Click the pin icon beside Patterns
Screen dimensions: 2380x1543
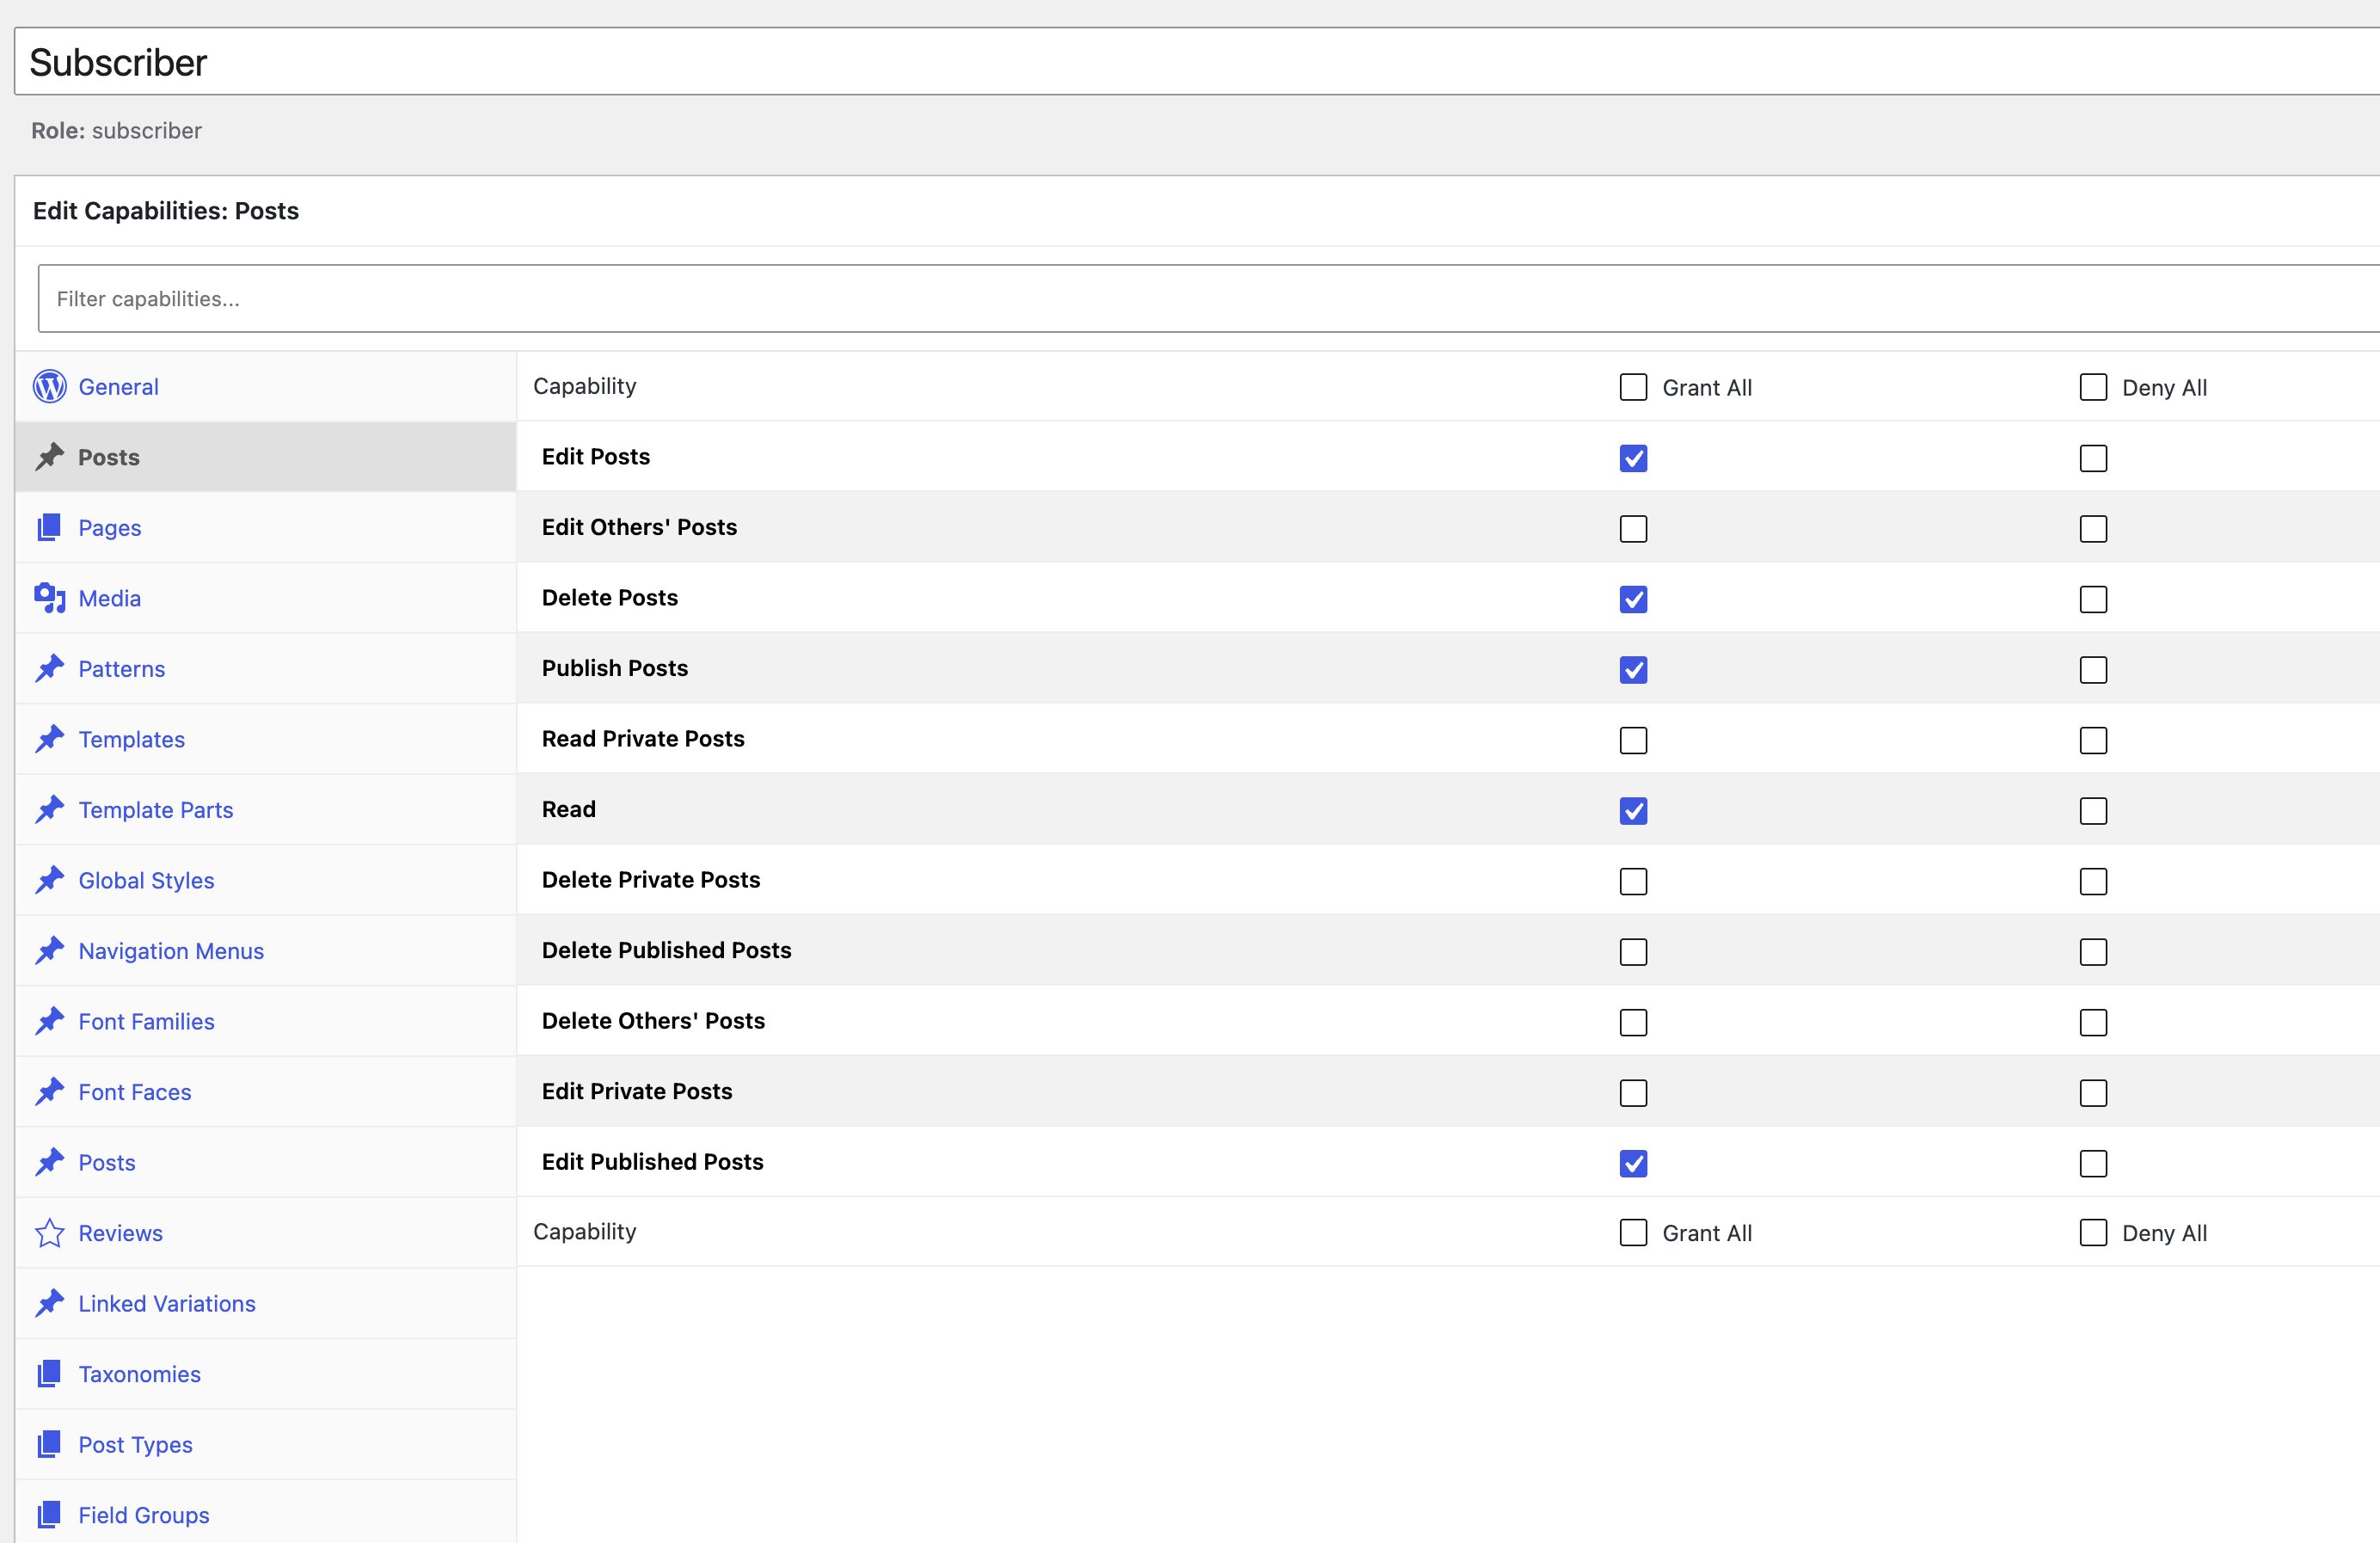click(49, 668)
